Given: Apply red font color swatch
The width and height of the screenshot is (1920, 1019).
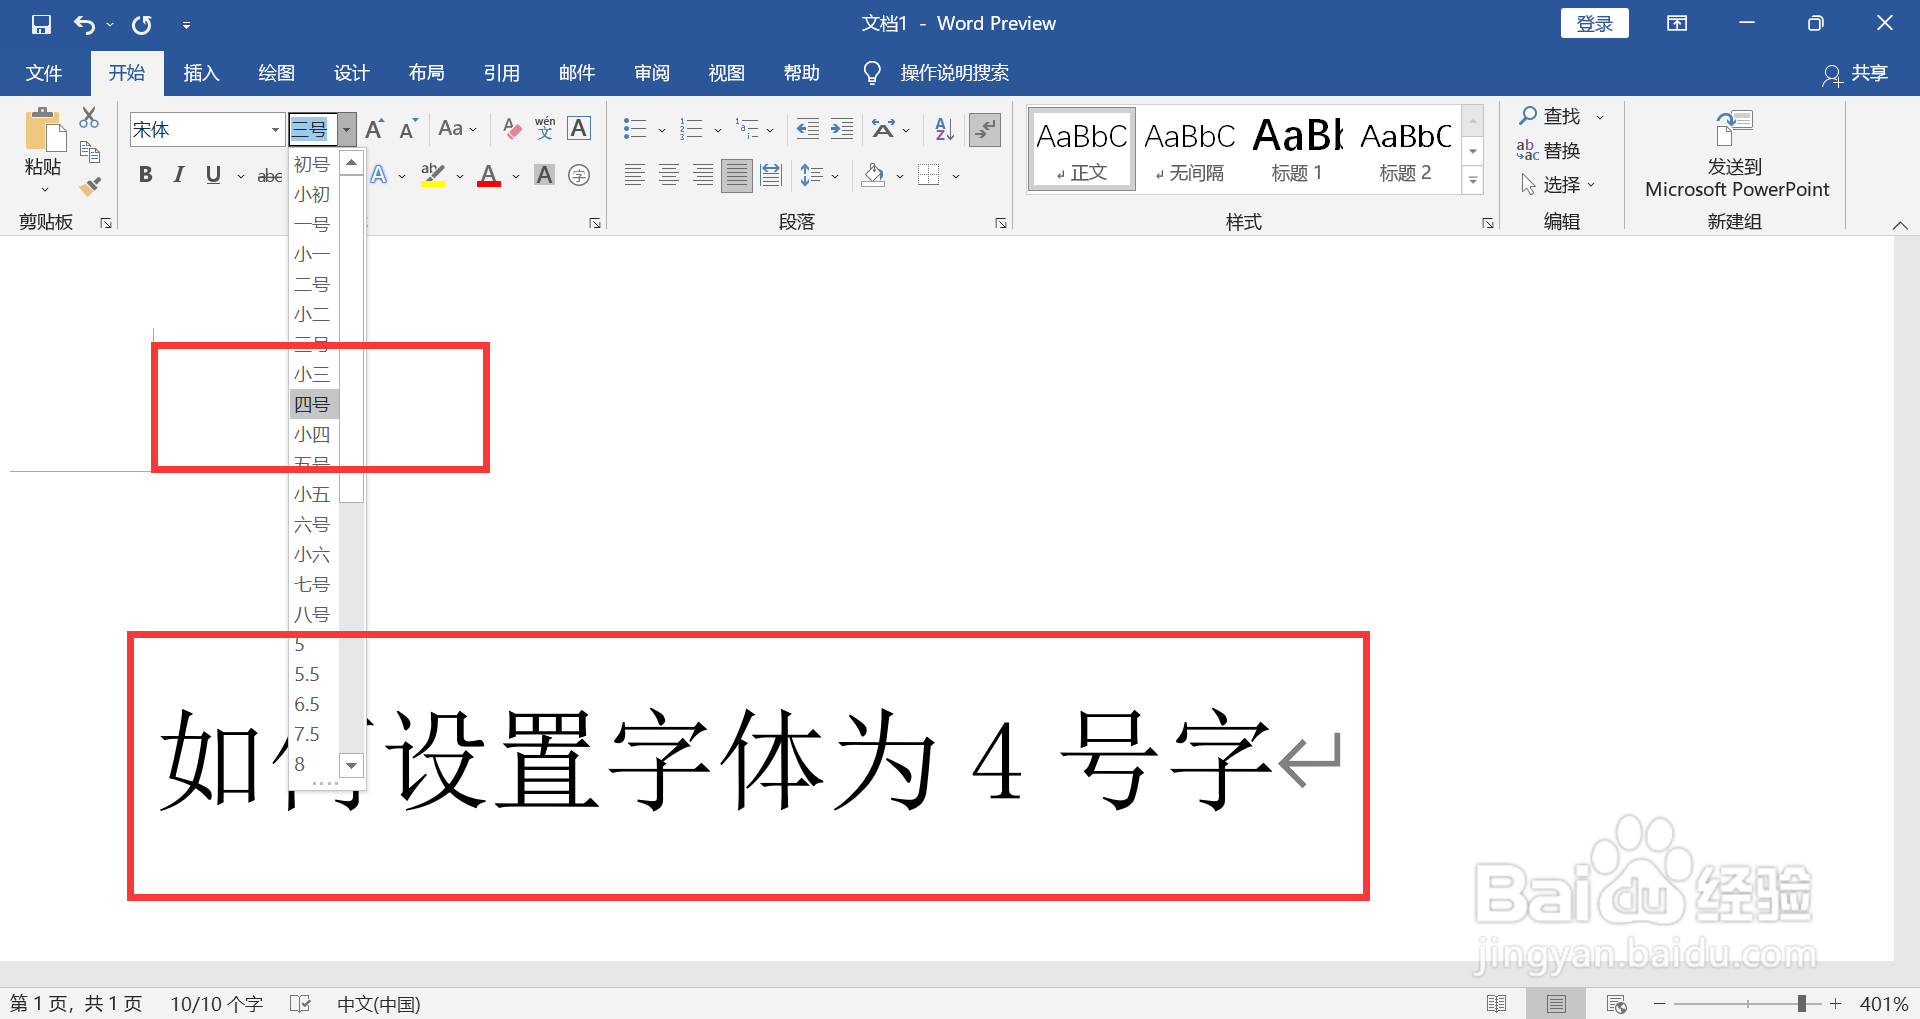Looking at the screenshot, I should pos(489,176).
